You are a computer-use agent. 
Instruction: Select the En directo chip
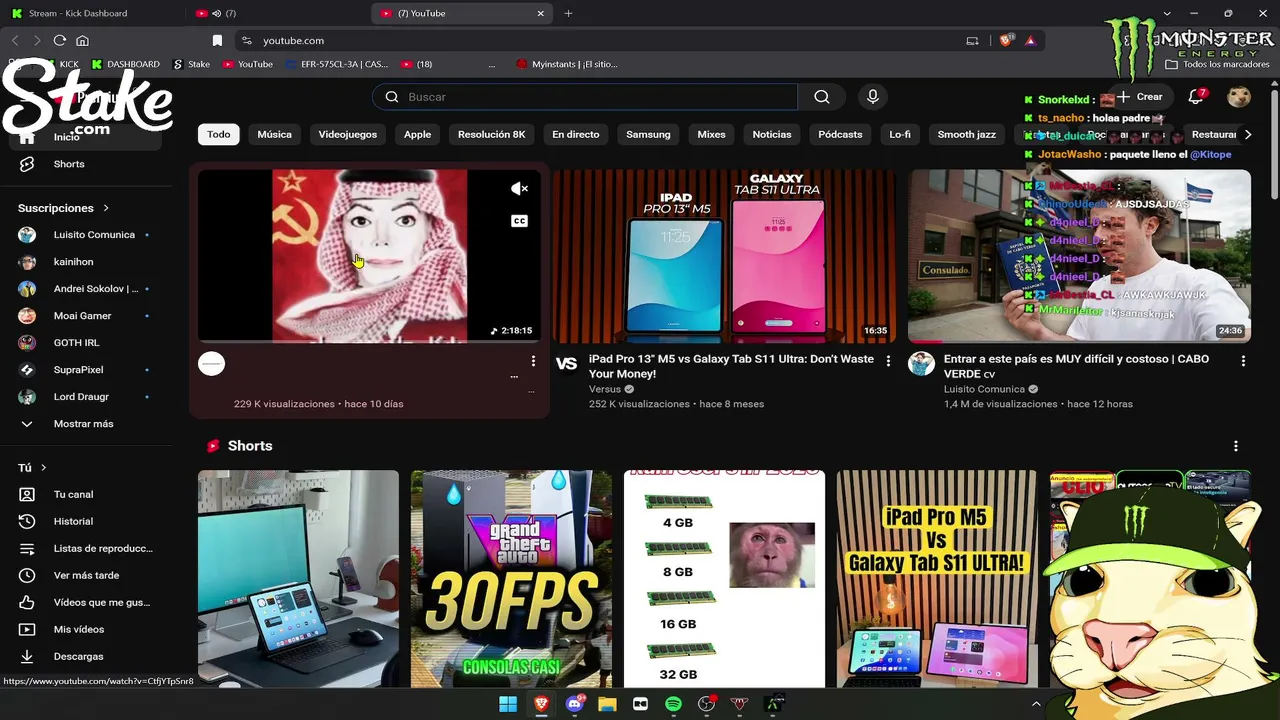point(576,134)
